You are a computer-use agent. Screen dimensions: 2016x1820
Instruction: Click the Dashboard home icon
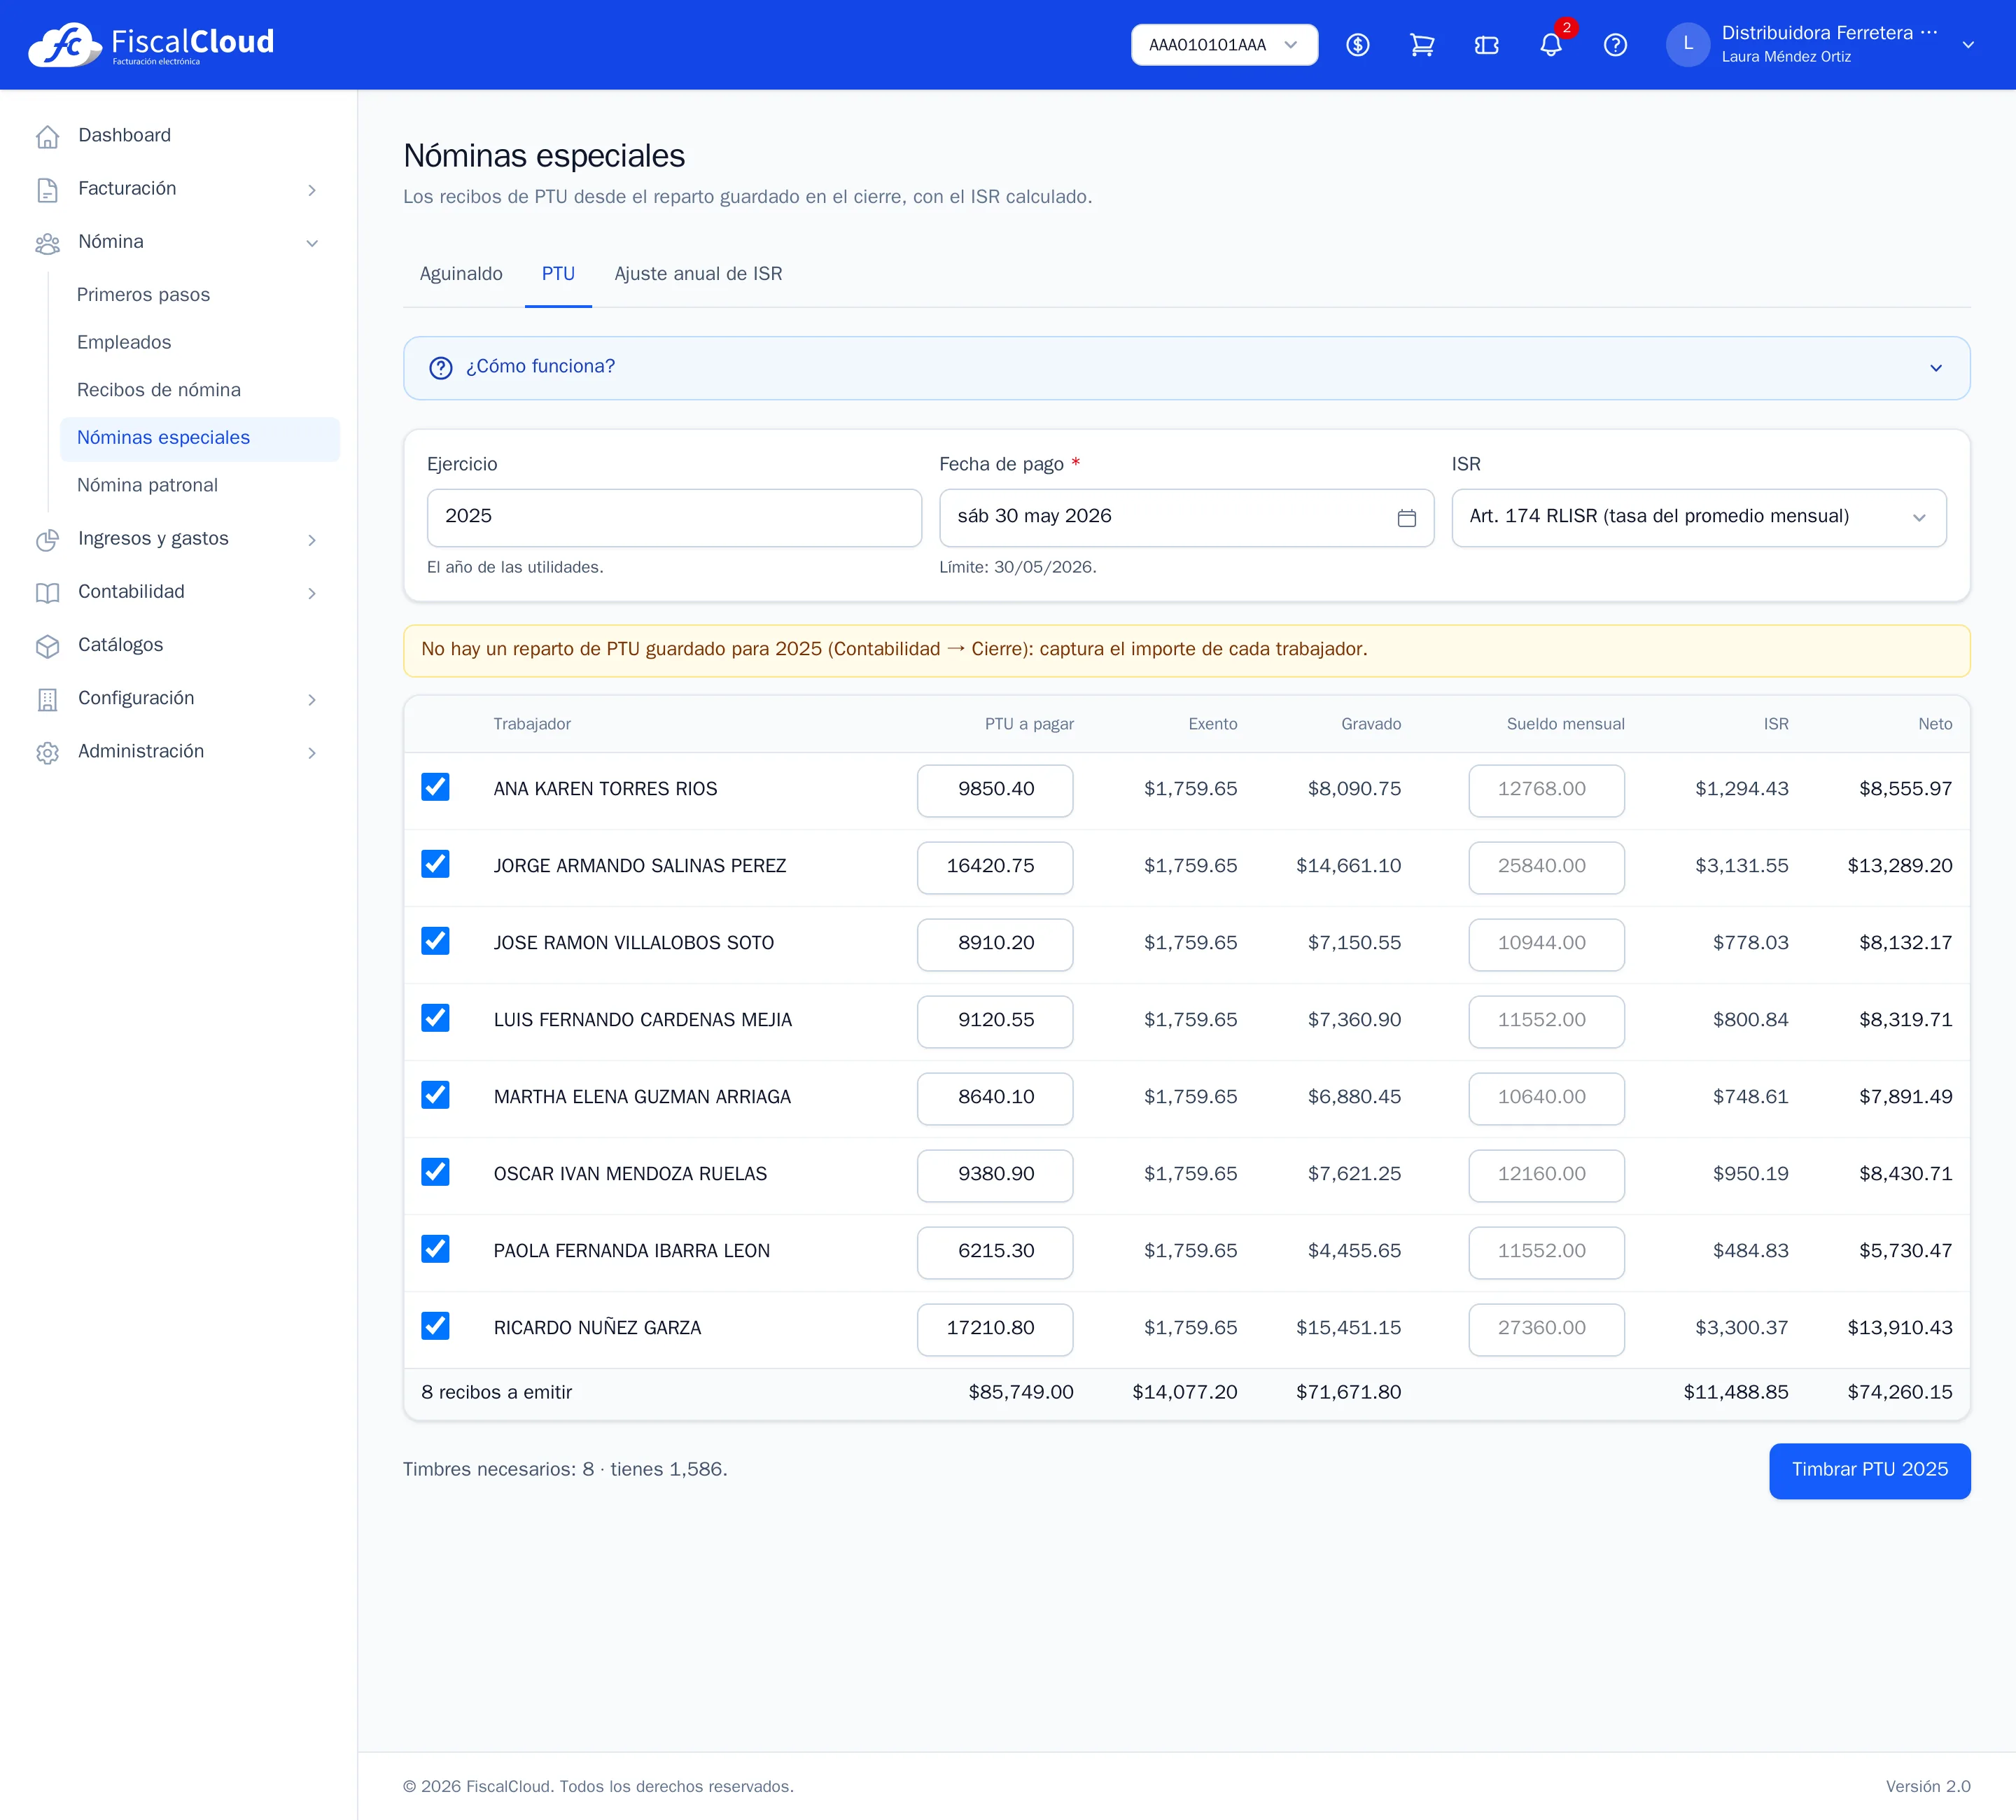tap(47, 136)
